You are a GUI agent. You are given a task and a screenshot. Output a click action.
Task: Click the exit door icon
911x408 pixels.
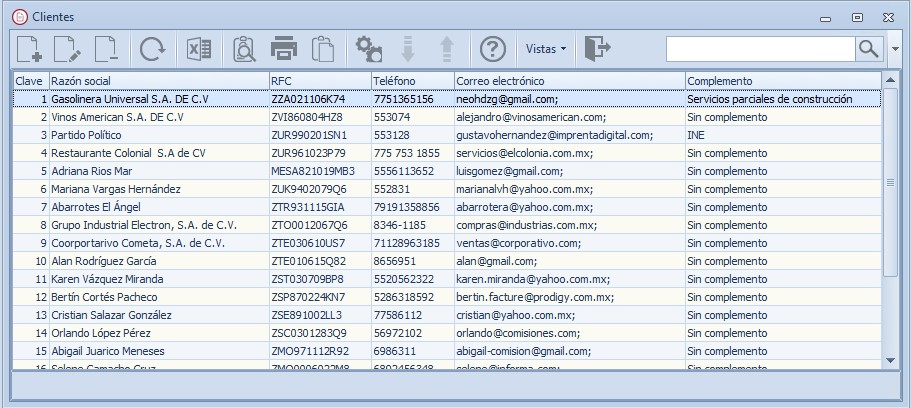[597, 48]
